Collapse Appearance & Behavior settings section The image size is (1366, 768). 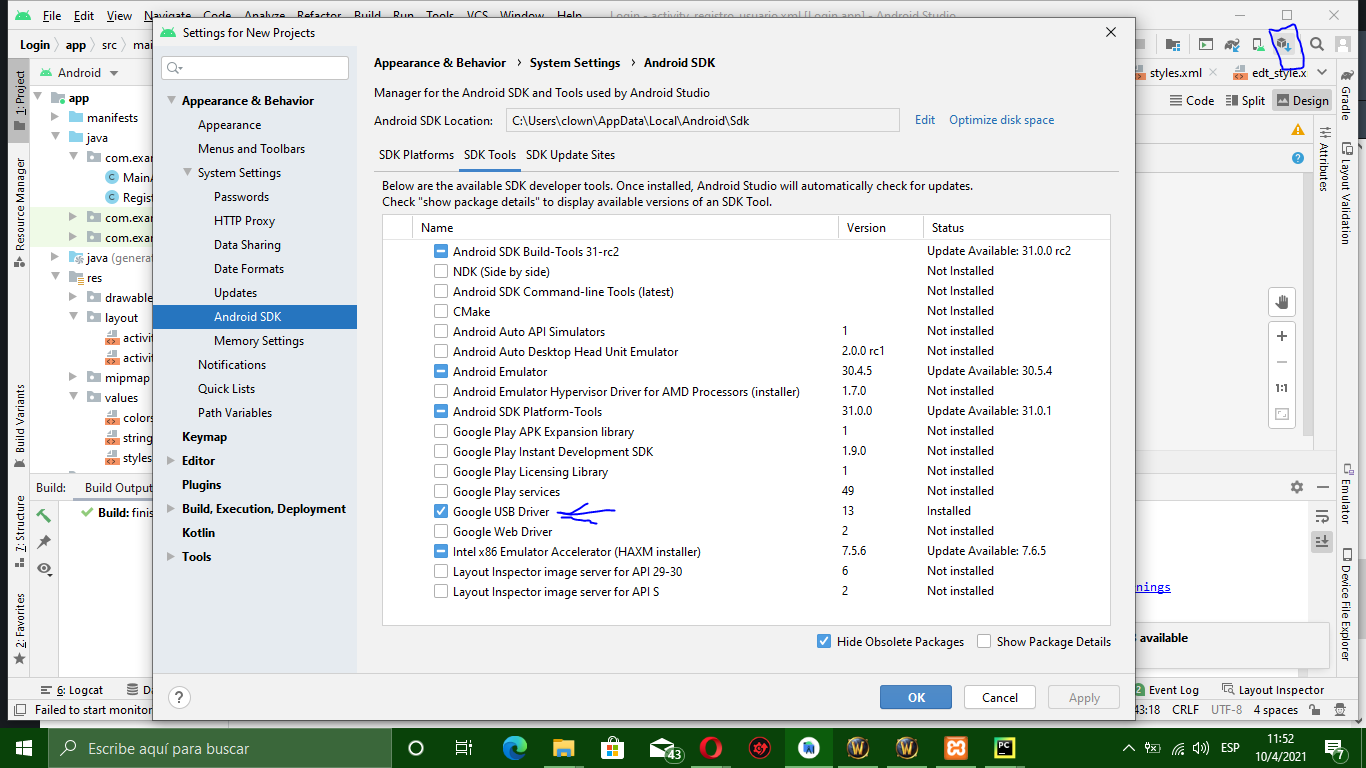171,101
